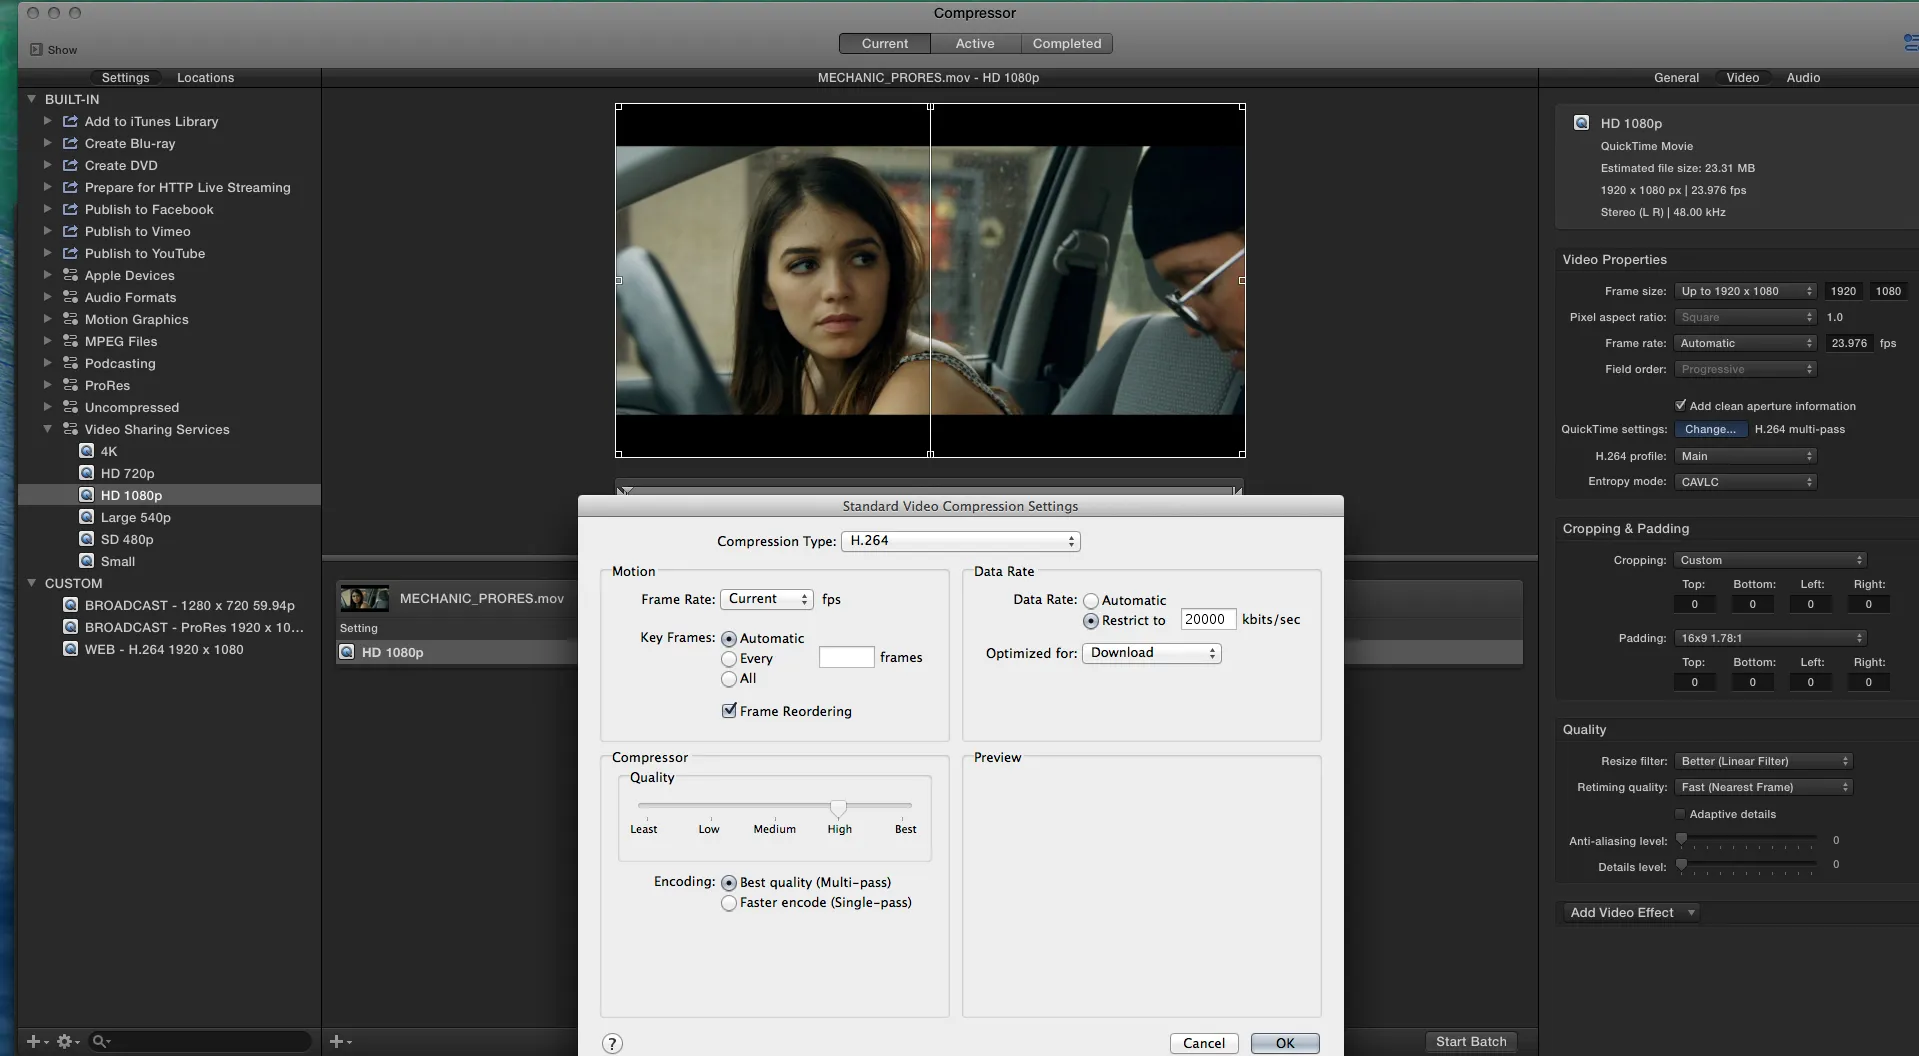Select the HD 720p preset icon

(x=86, y=472)
